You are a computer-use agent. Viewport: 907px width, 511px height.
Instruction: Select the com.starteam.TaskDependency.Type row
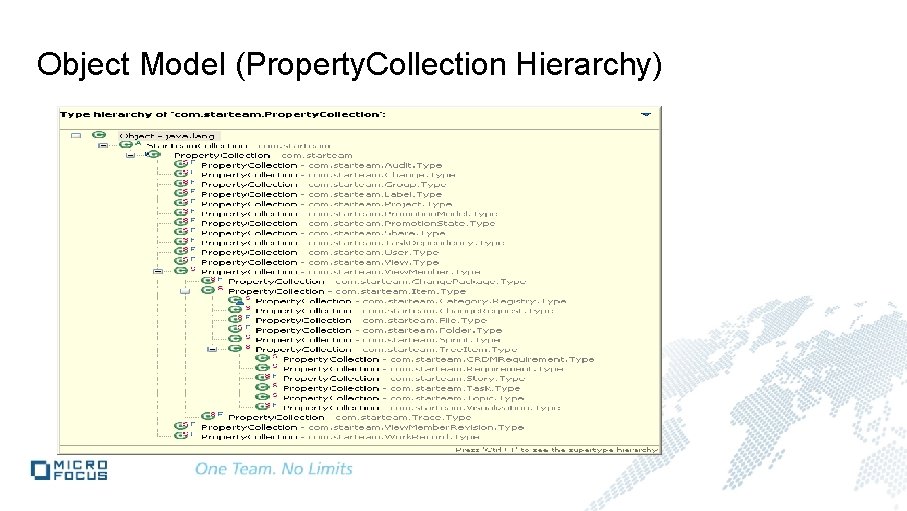[353, 242]
